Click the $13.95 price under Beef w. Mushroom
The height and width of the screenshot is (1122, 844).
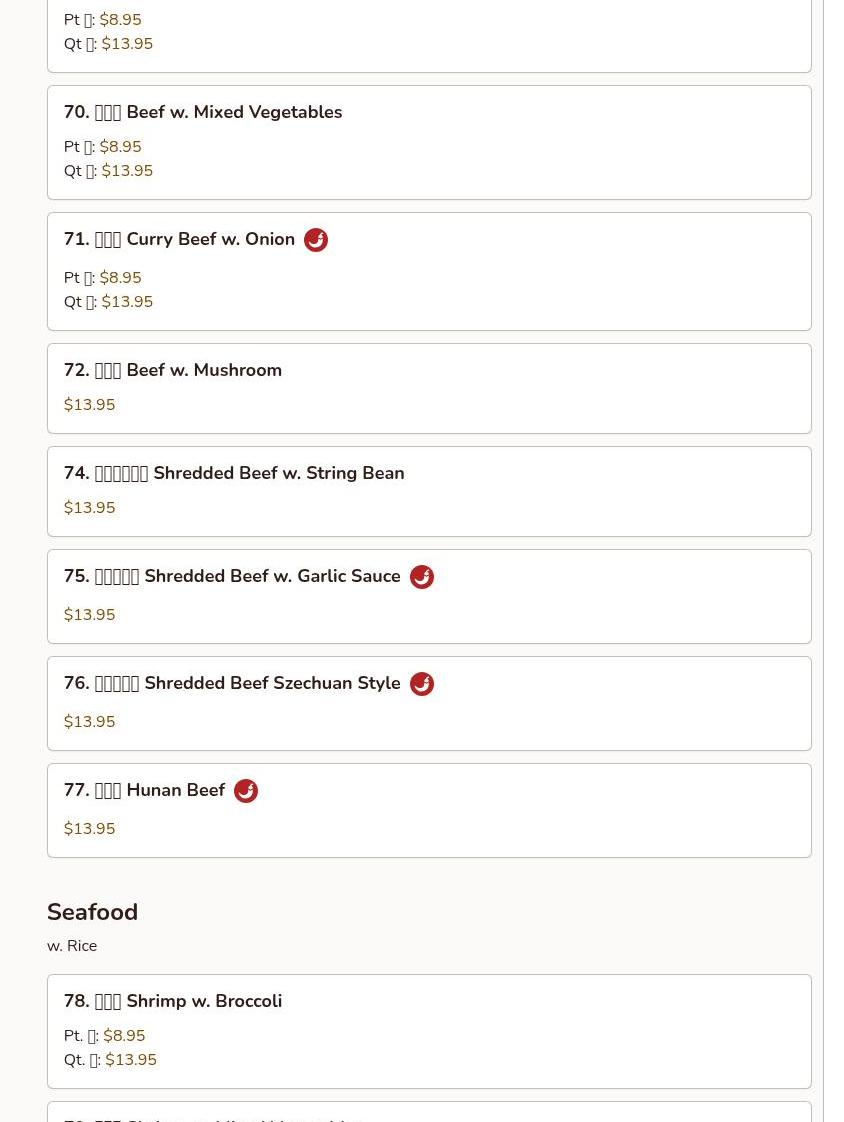89,405
